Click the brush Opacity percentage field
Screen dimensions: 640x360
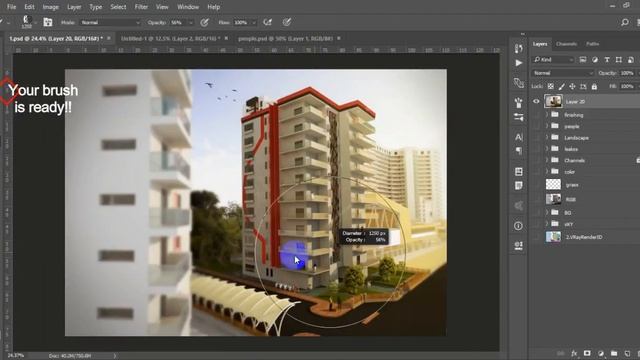[178, 22]
